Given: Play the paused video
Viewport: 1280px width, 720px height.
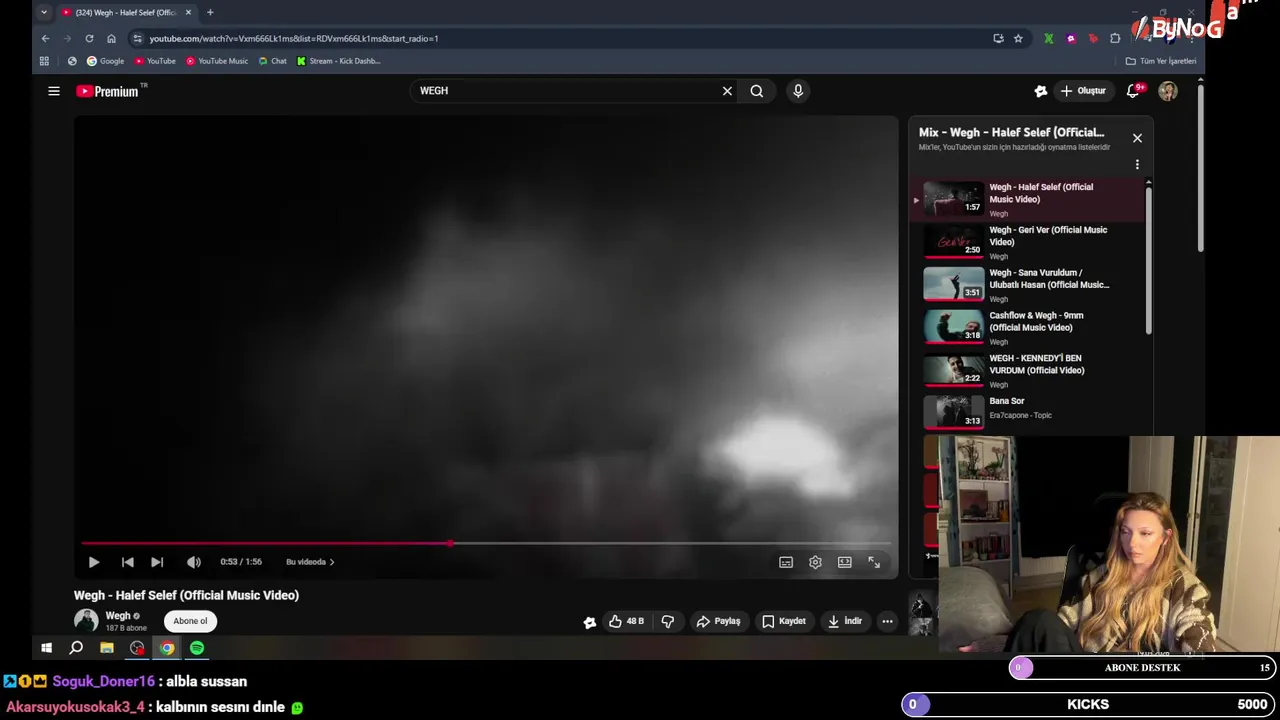Looking at the screenshot, I should click(94, 562).
